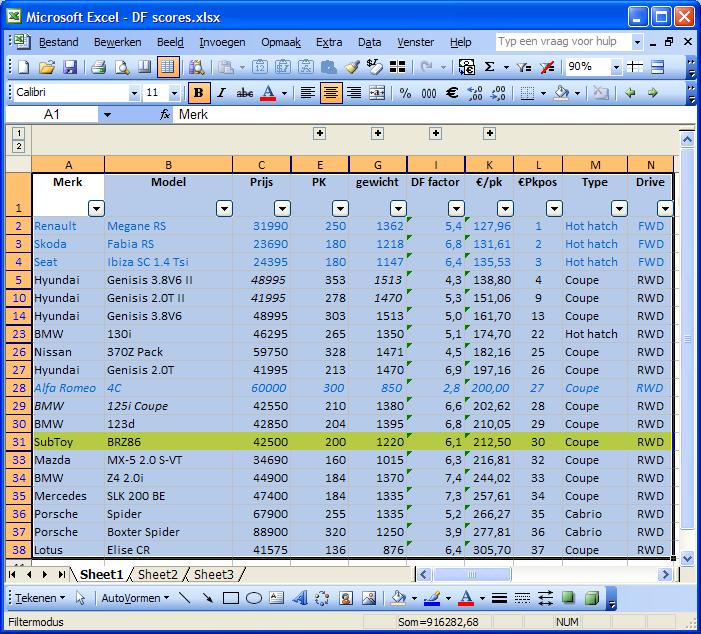
Task: Click the 3-D style cube icon
Action: point(591,598)
